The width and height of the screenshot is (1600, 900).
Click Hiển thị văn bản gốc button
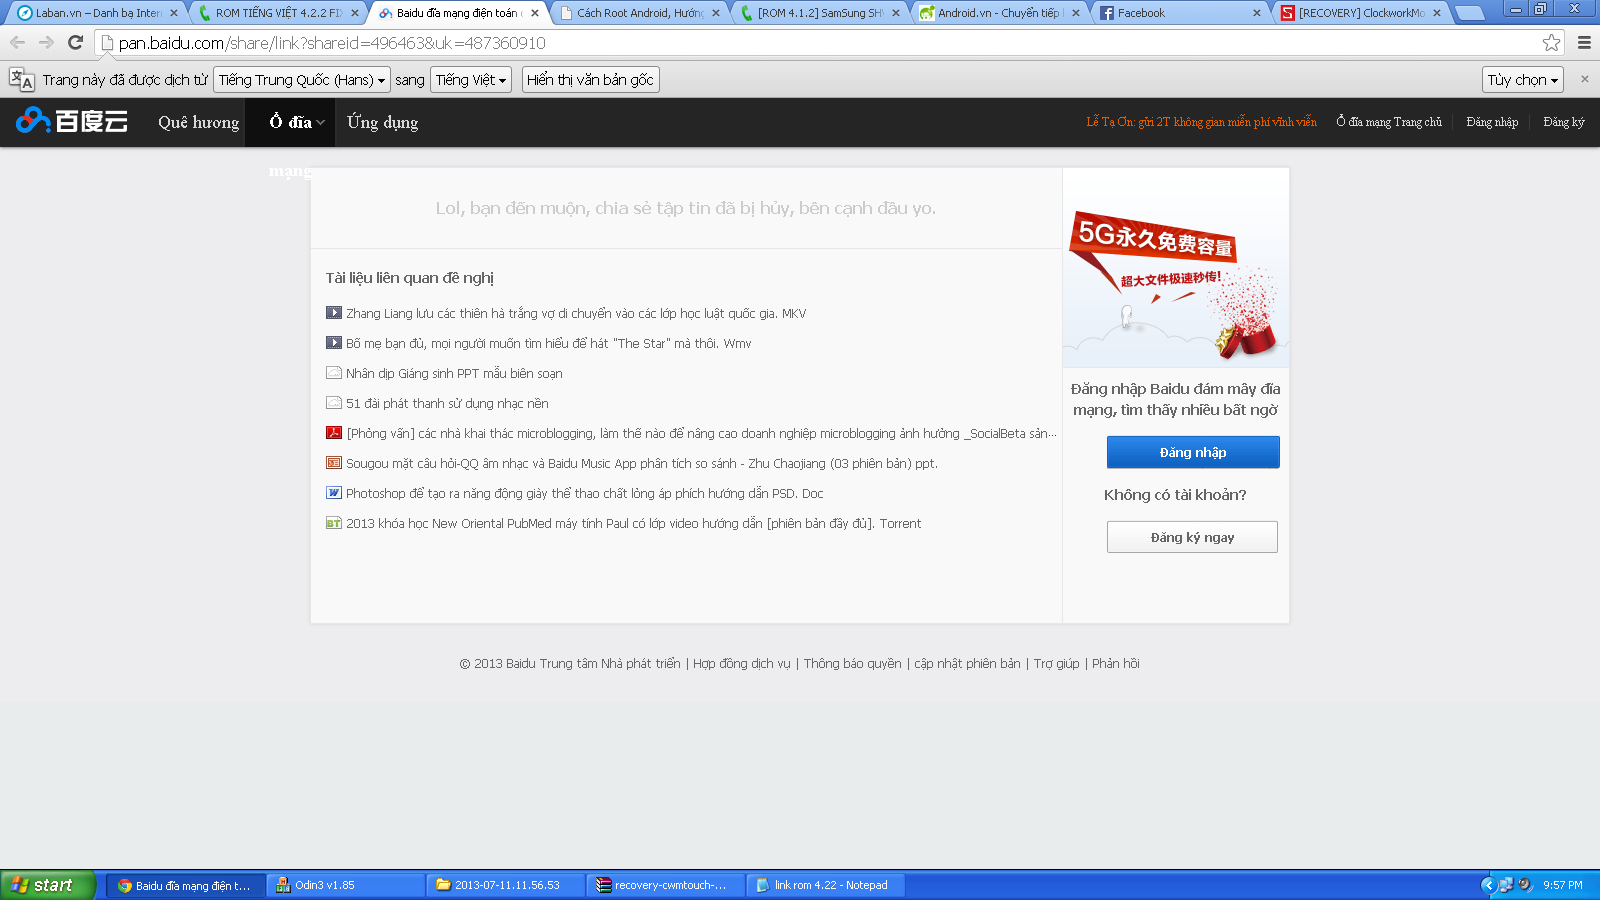click(590, 80)
